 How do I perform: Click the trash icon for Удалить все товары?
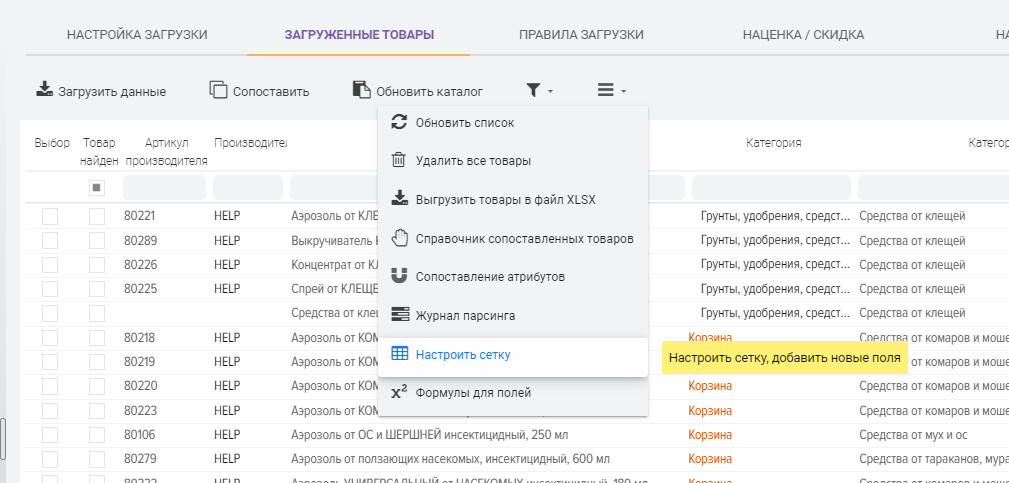(x=400, y=160)
